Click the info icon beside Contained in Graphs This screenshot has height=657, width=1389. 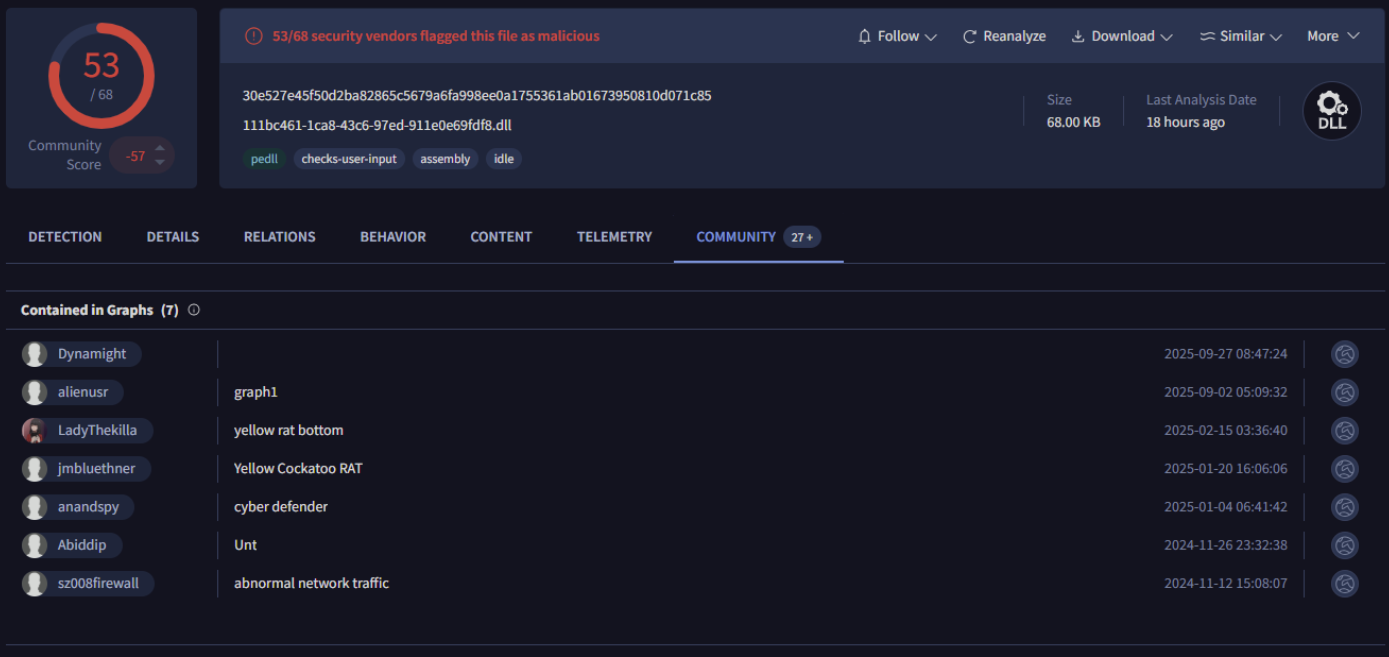[x=194, y=310]
